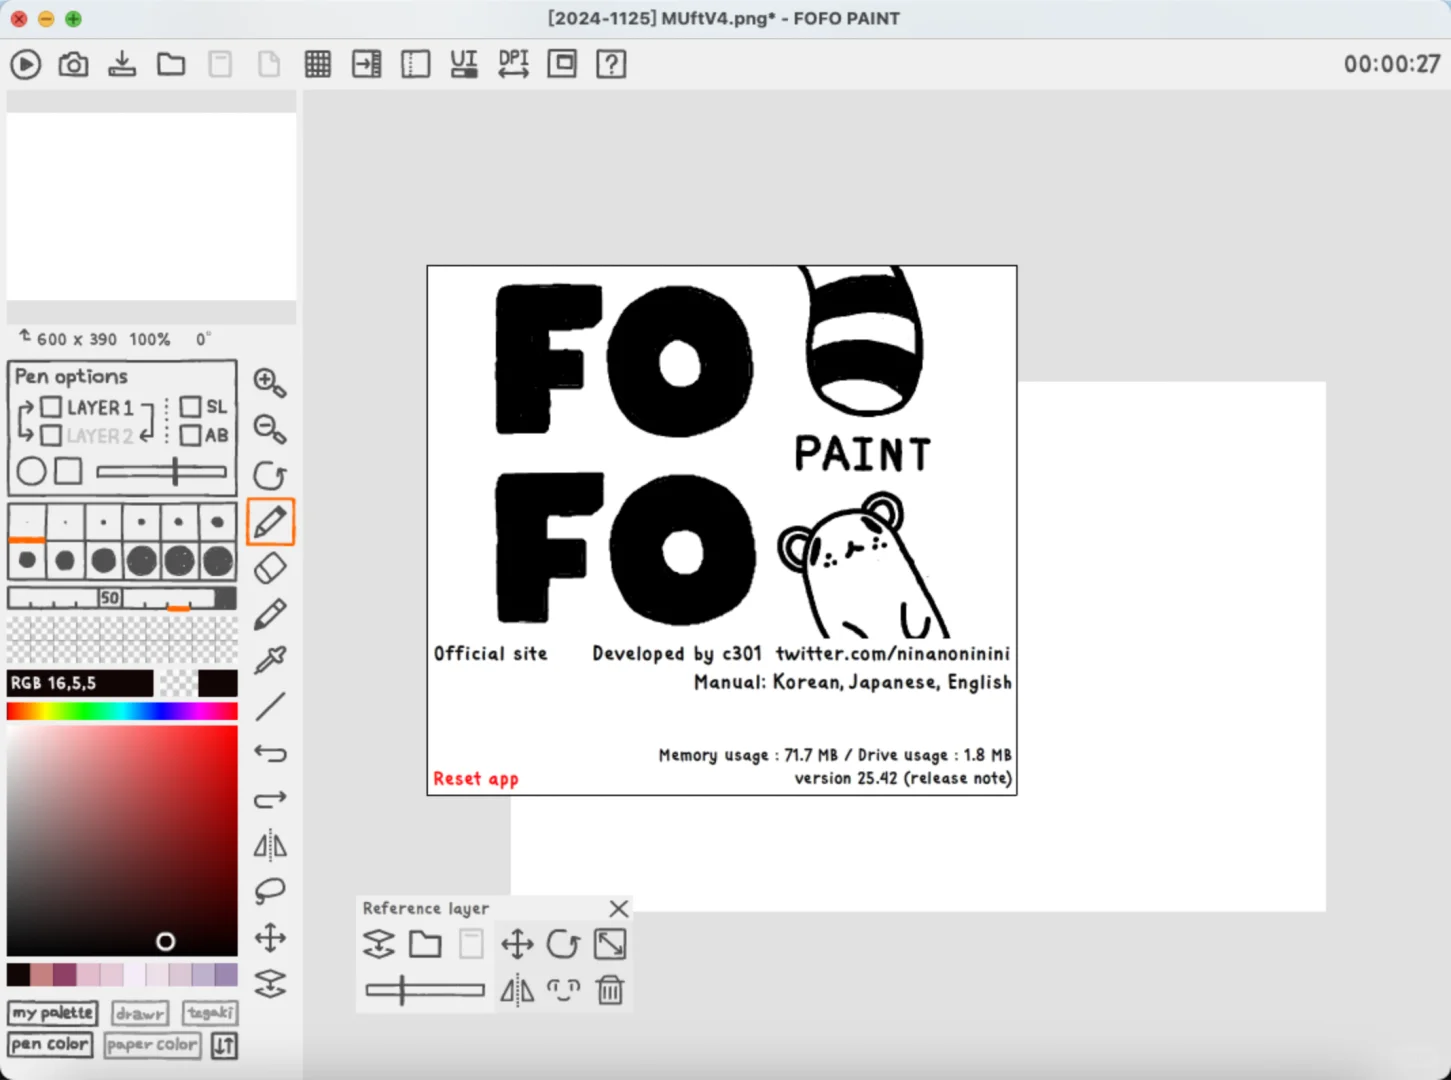1451x1080 pixels.
Task: Switch to the my palette tab
Action: pyautogui.click(x=53, y=1013)
